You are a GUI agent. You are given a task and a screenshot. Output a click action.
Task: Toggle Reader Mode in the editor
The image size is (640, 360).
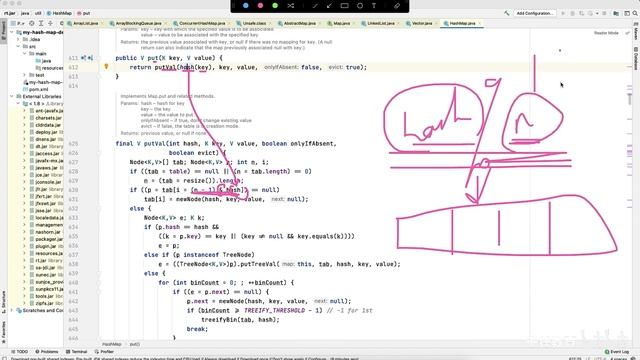(x=606, y=33)
